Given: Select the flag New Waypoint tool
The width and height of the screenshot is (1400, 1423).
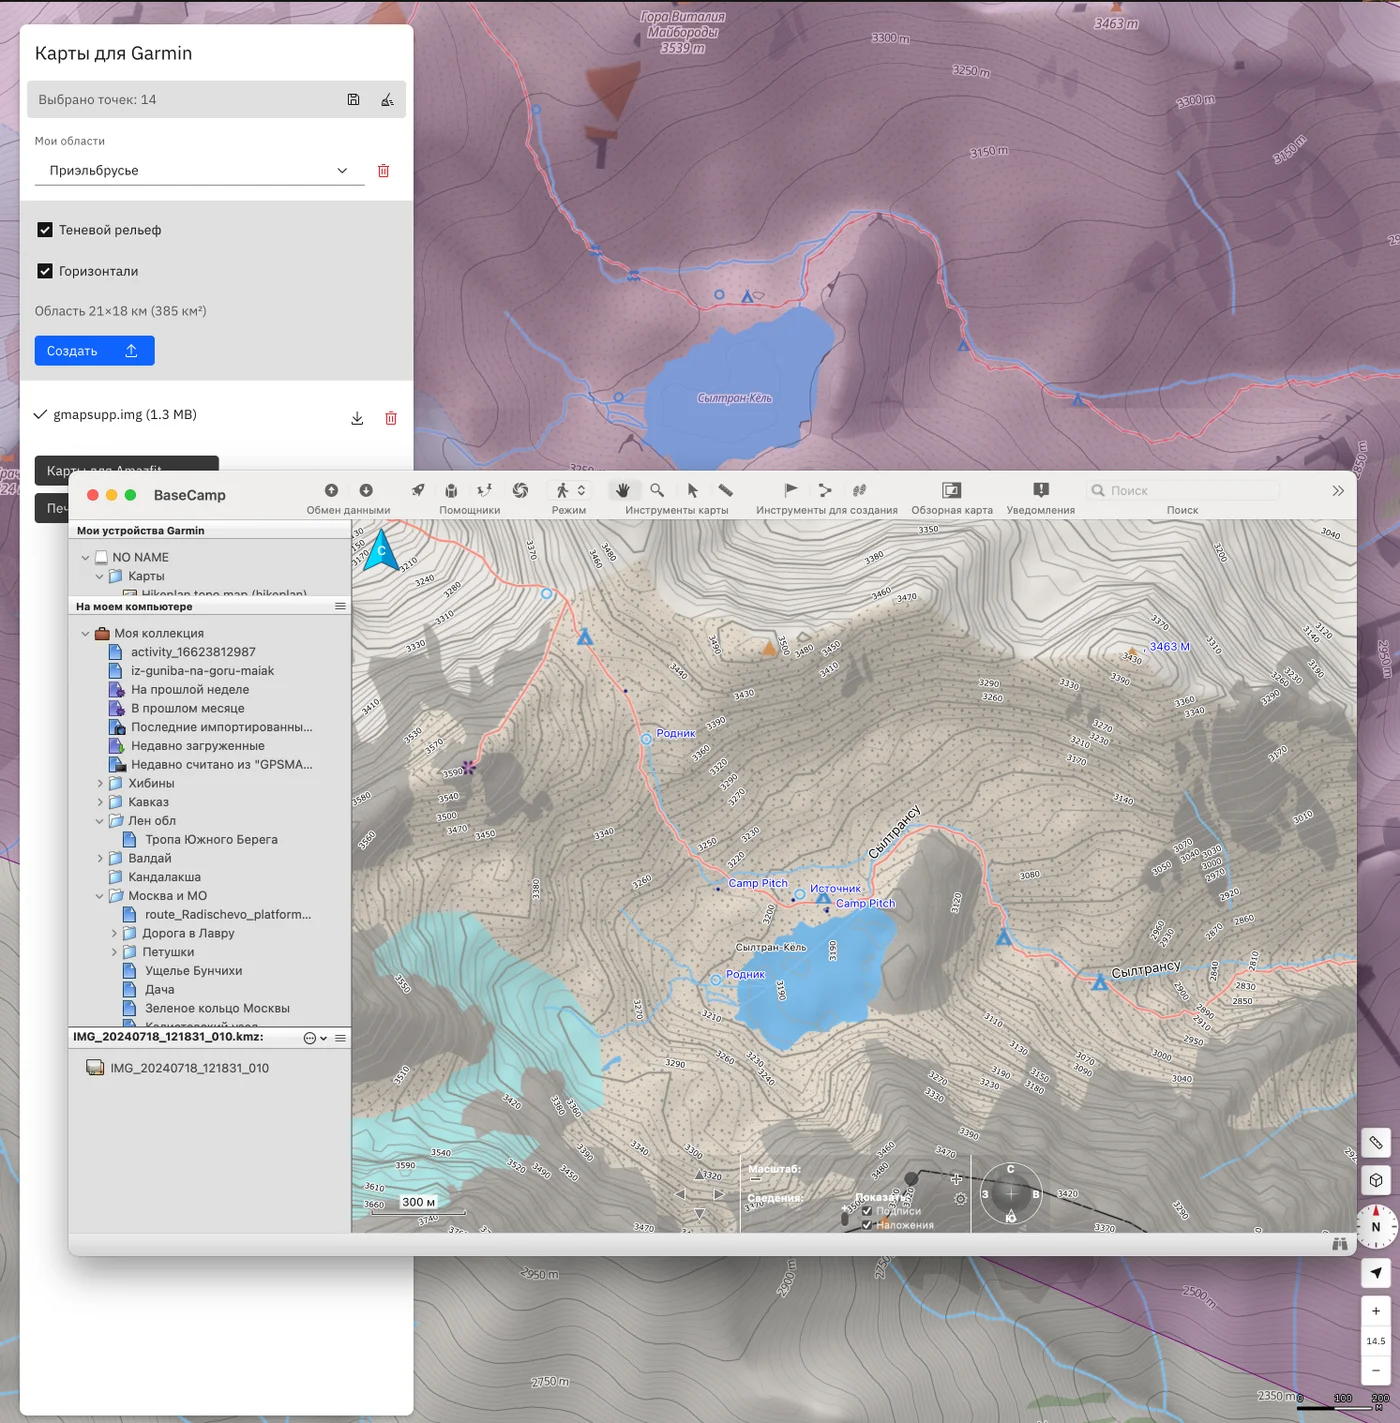Looking at the screenshot, I should click(790, 490).
